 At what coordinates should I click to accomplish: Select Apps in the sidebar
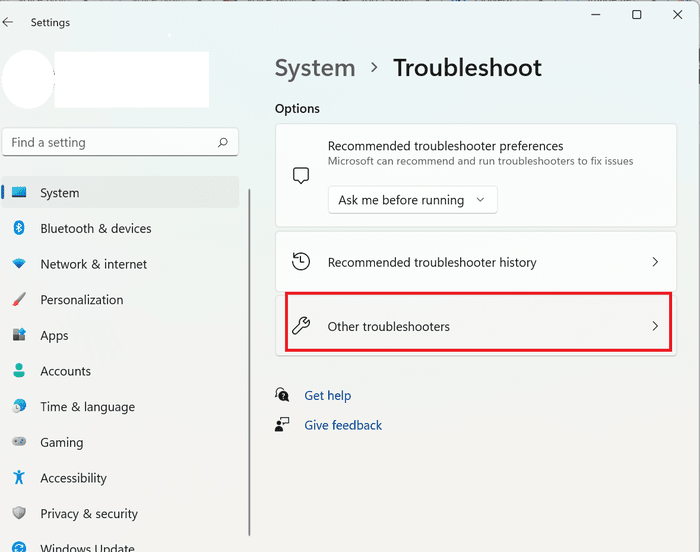pyautogui.click(x=120, y=335)
